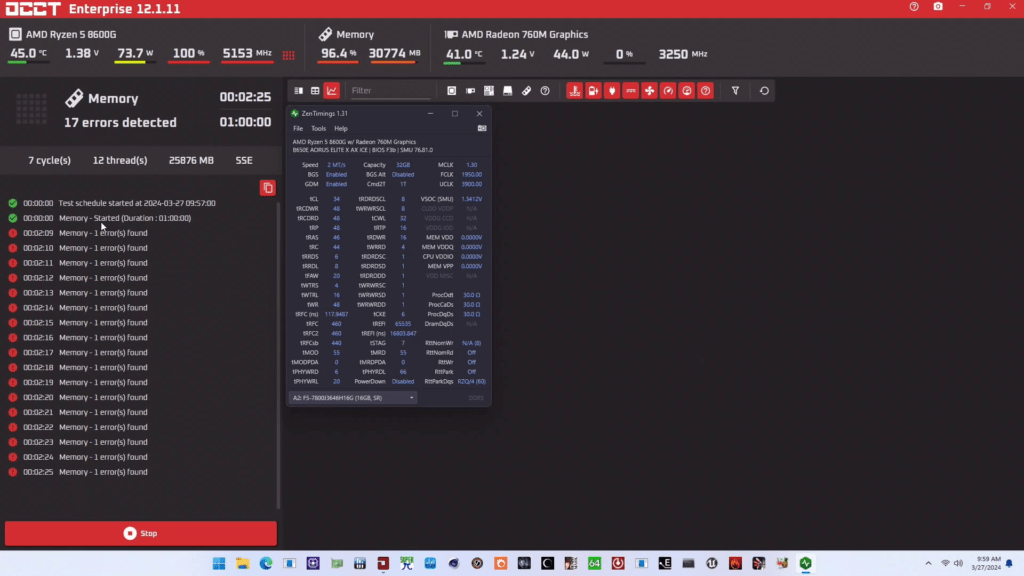The width and height of the screenshot is (1024, 576).
Task: Show motherboard sensors icon in toolbar
Action: pos(488,91)
